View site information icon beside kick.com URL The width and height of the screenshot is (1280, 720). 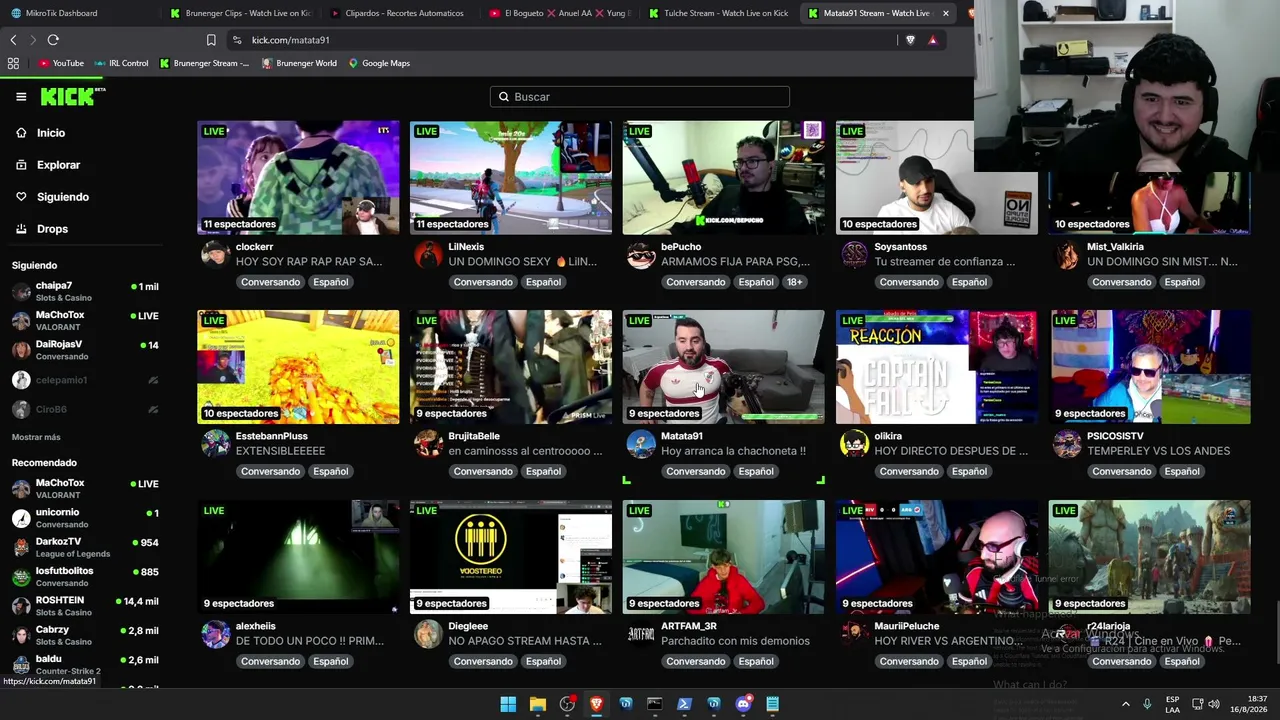[237, 40]
